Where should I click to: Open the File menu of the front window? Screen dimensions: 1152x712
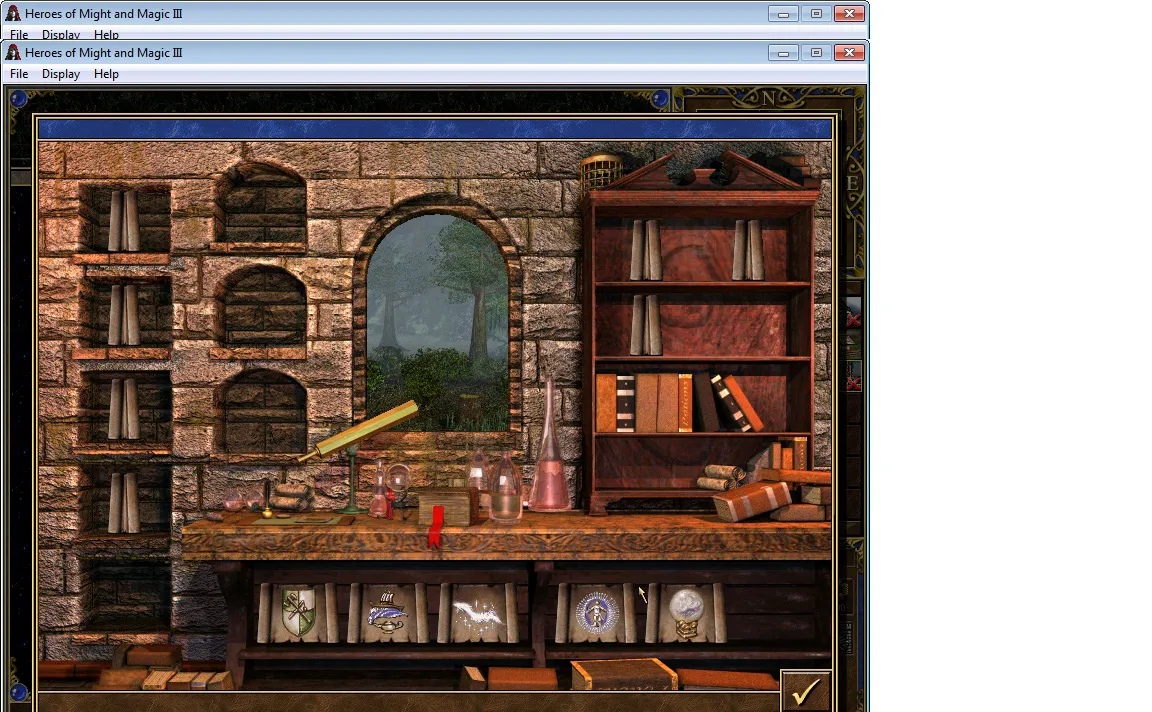tap(19, 73)
